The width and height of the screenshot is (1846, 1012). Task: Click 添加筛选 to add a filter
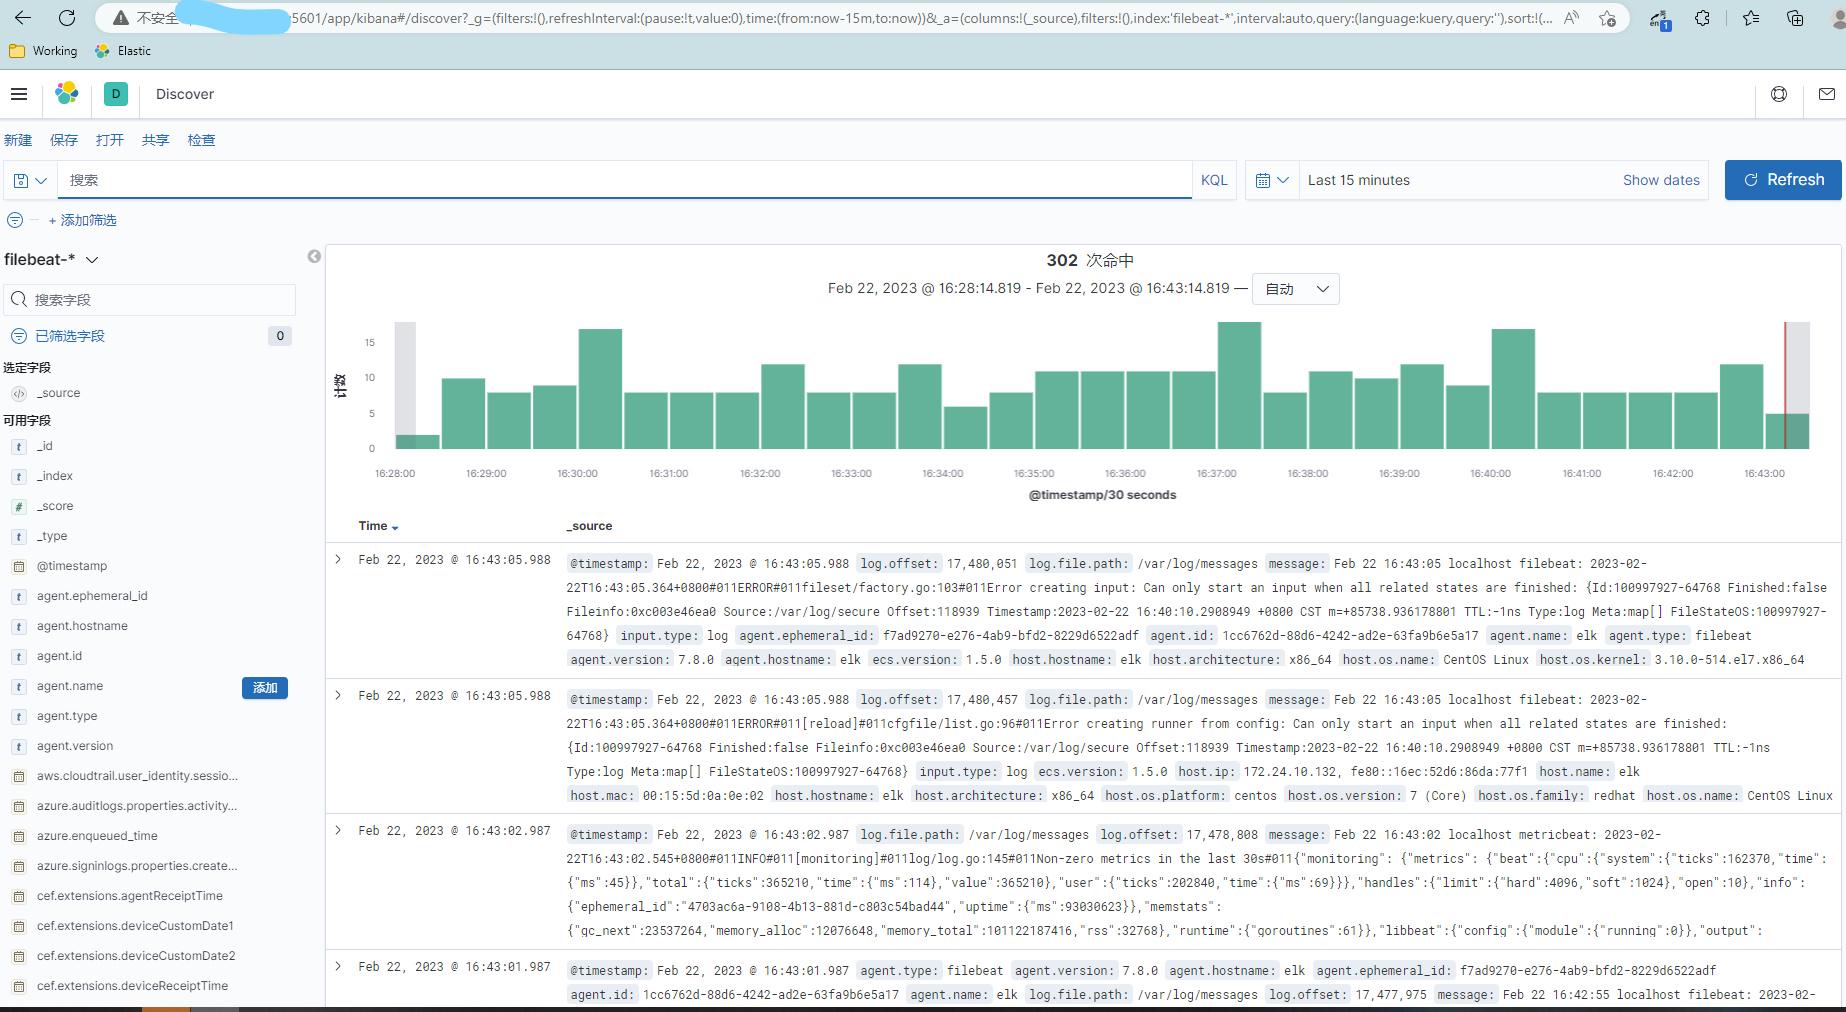pos(83,220)
